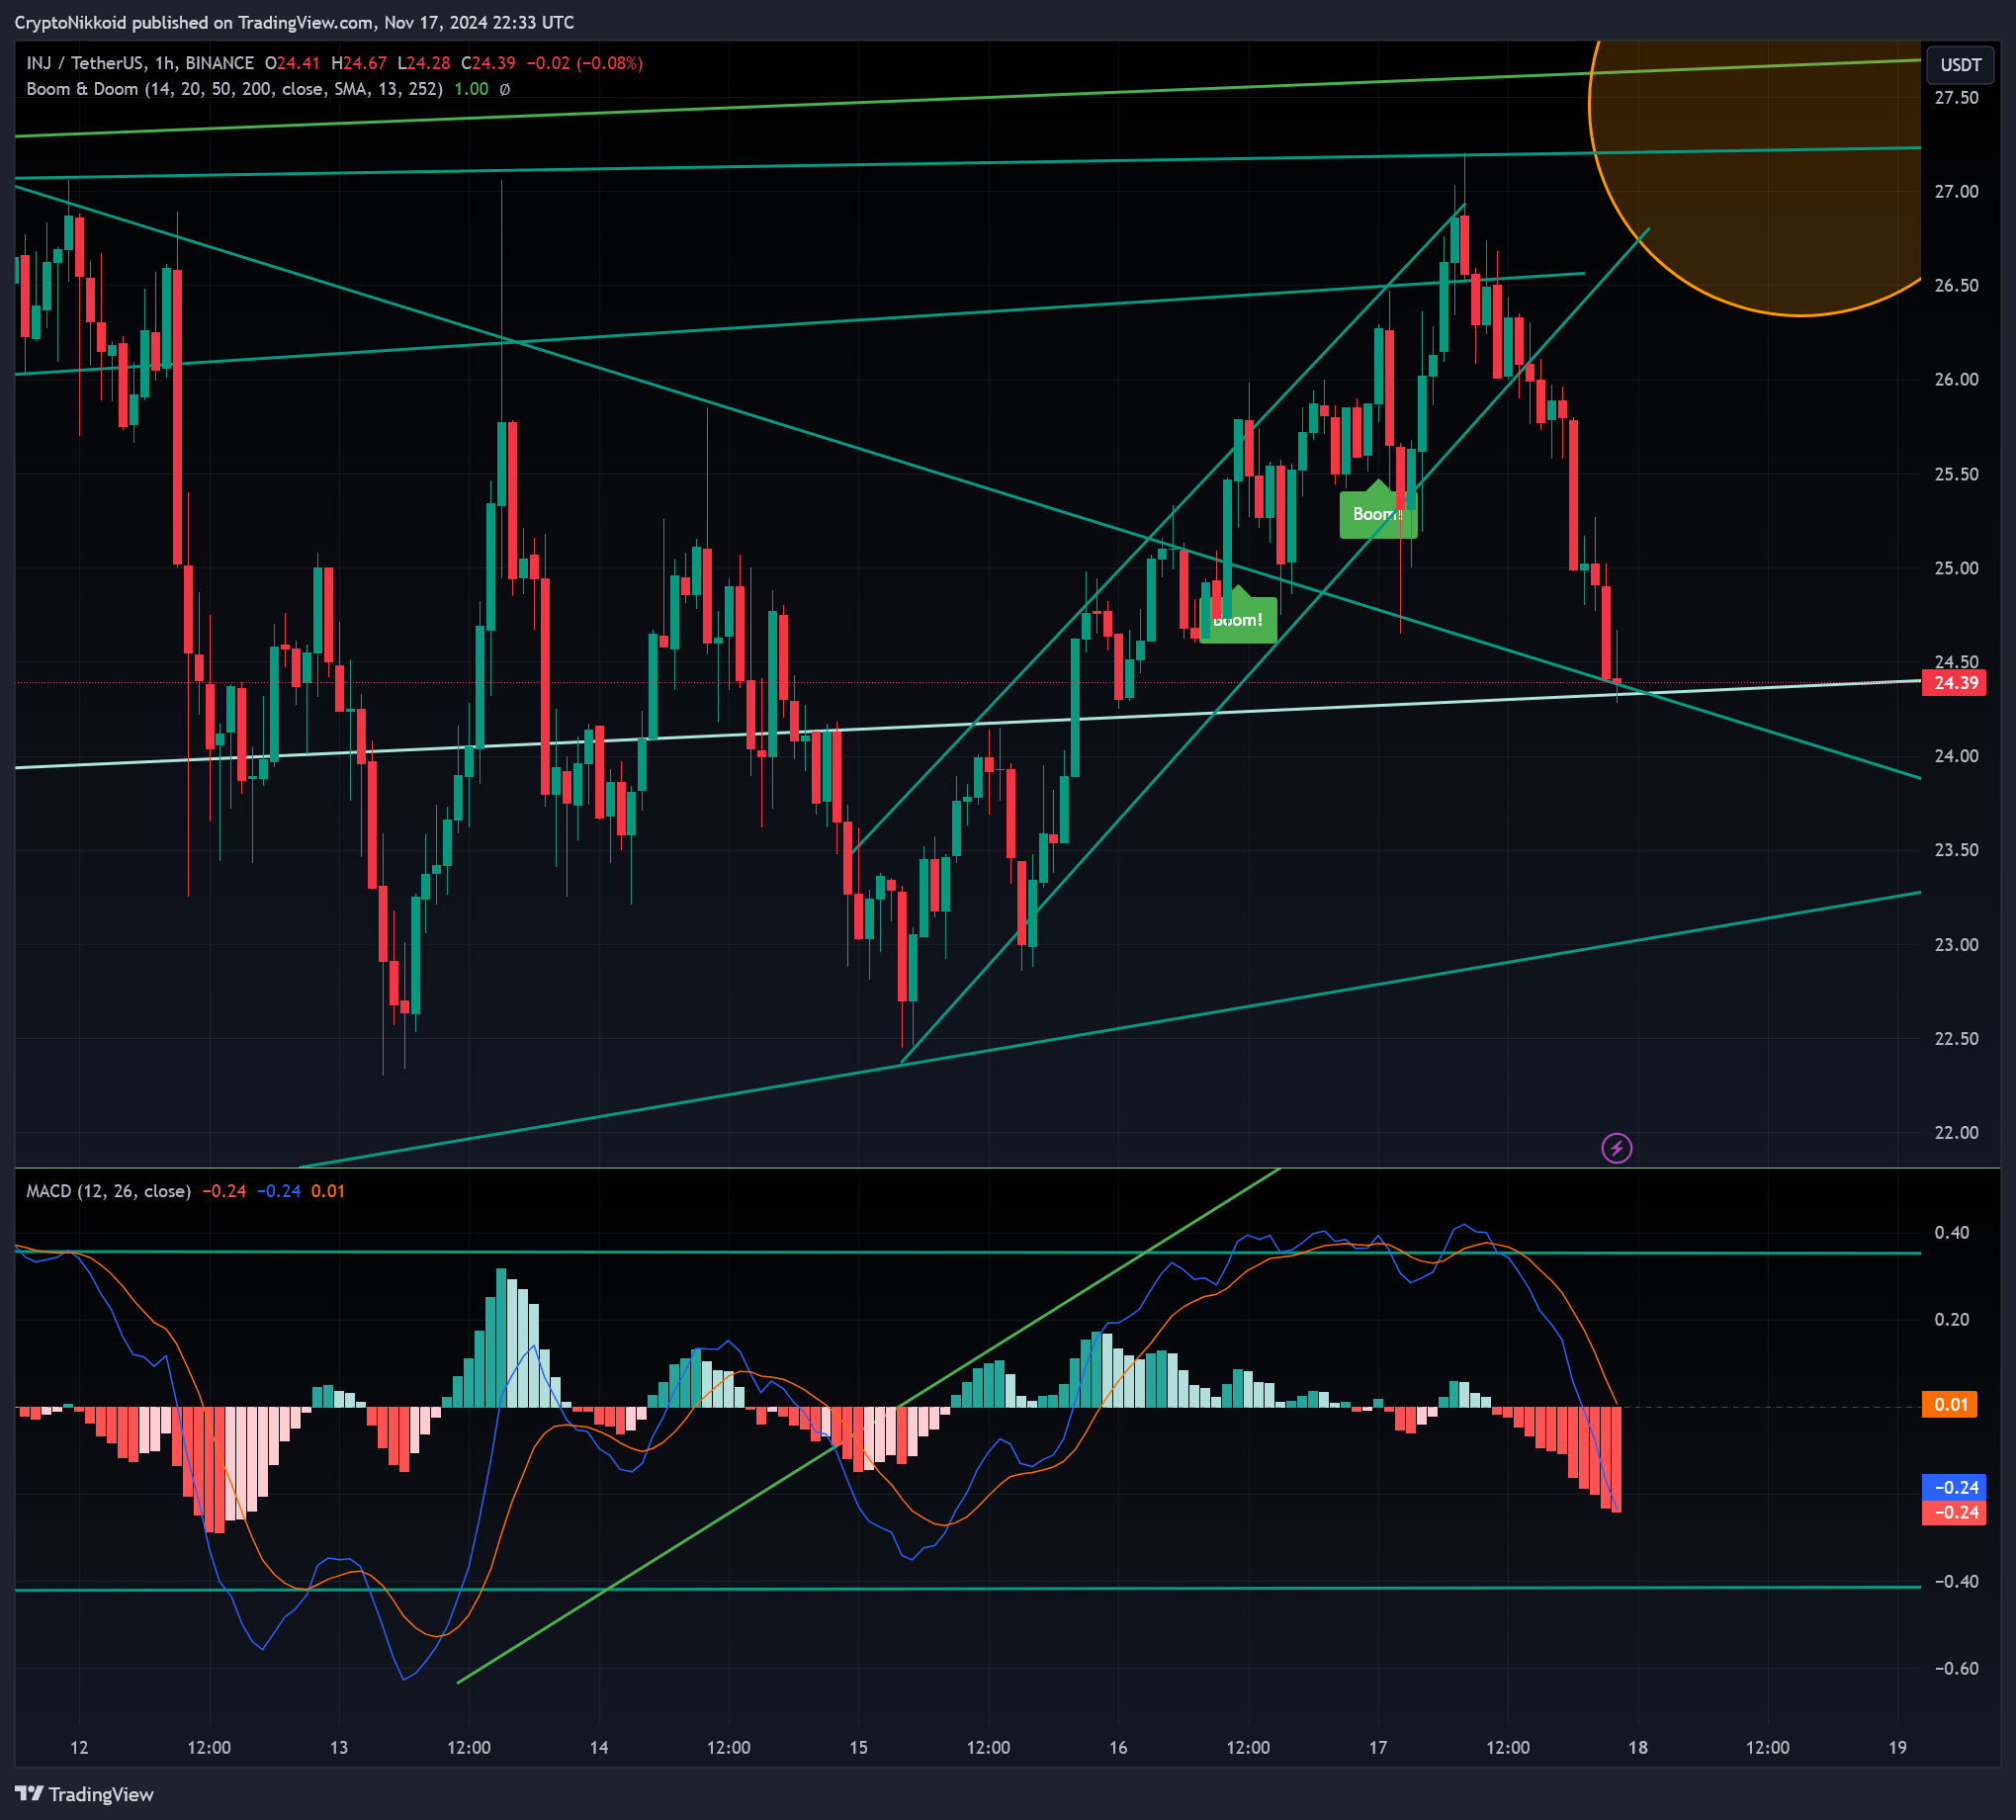Click the red 24.39 current price tag

click(x=1954, y=683)
